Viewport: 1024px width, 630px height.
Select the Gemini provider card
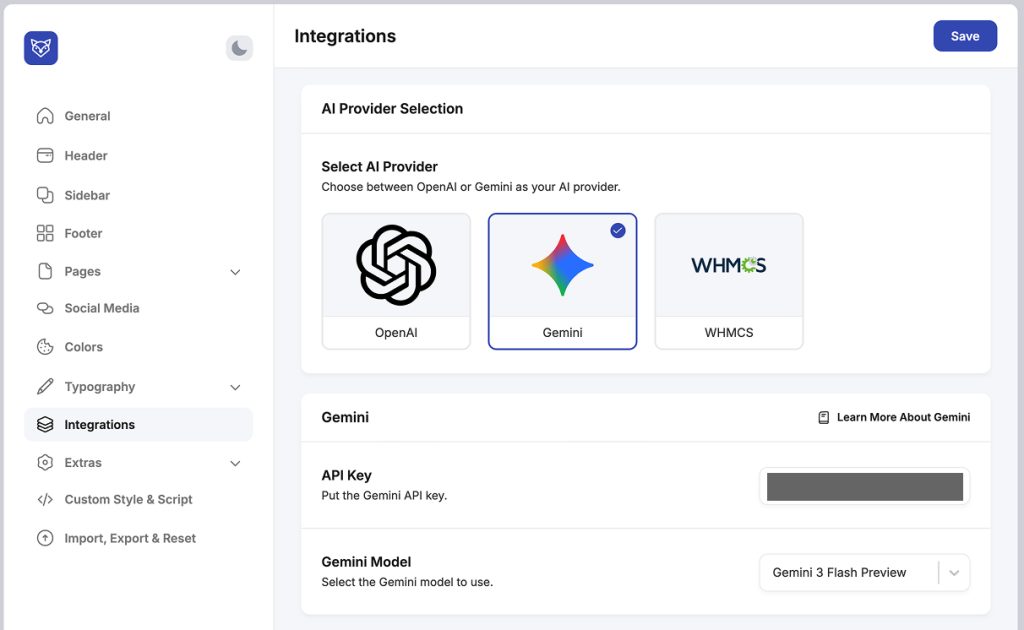pyautogui.click(x=562, y=281)
